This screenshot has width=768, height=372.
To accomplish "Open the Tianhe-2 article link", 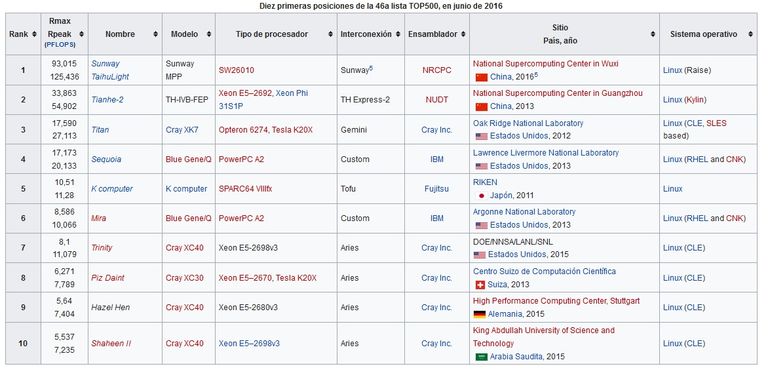I will tap(107, 100).
